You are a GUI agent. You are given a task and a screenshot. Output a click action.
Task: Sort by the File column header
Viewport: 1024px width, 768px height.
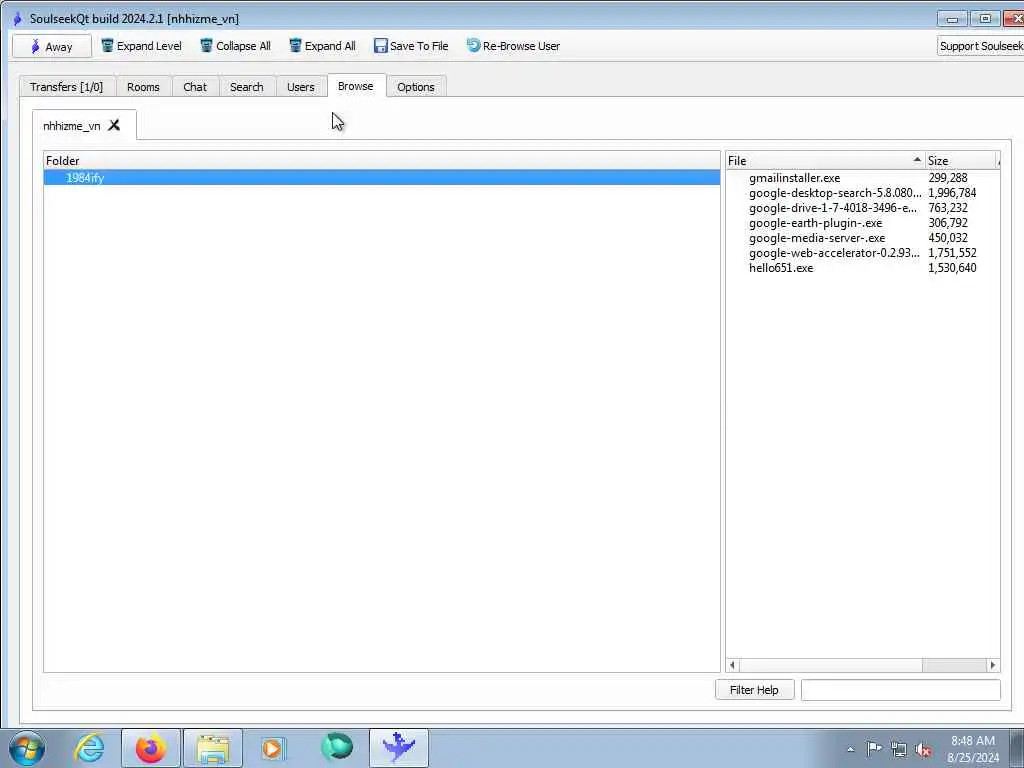pyautogui.click(x=825, y=161)
